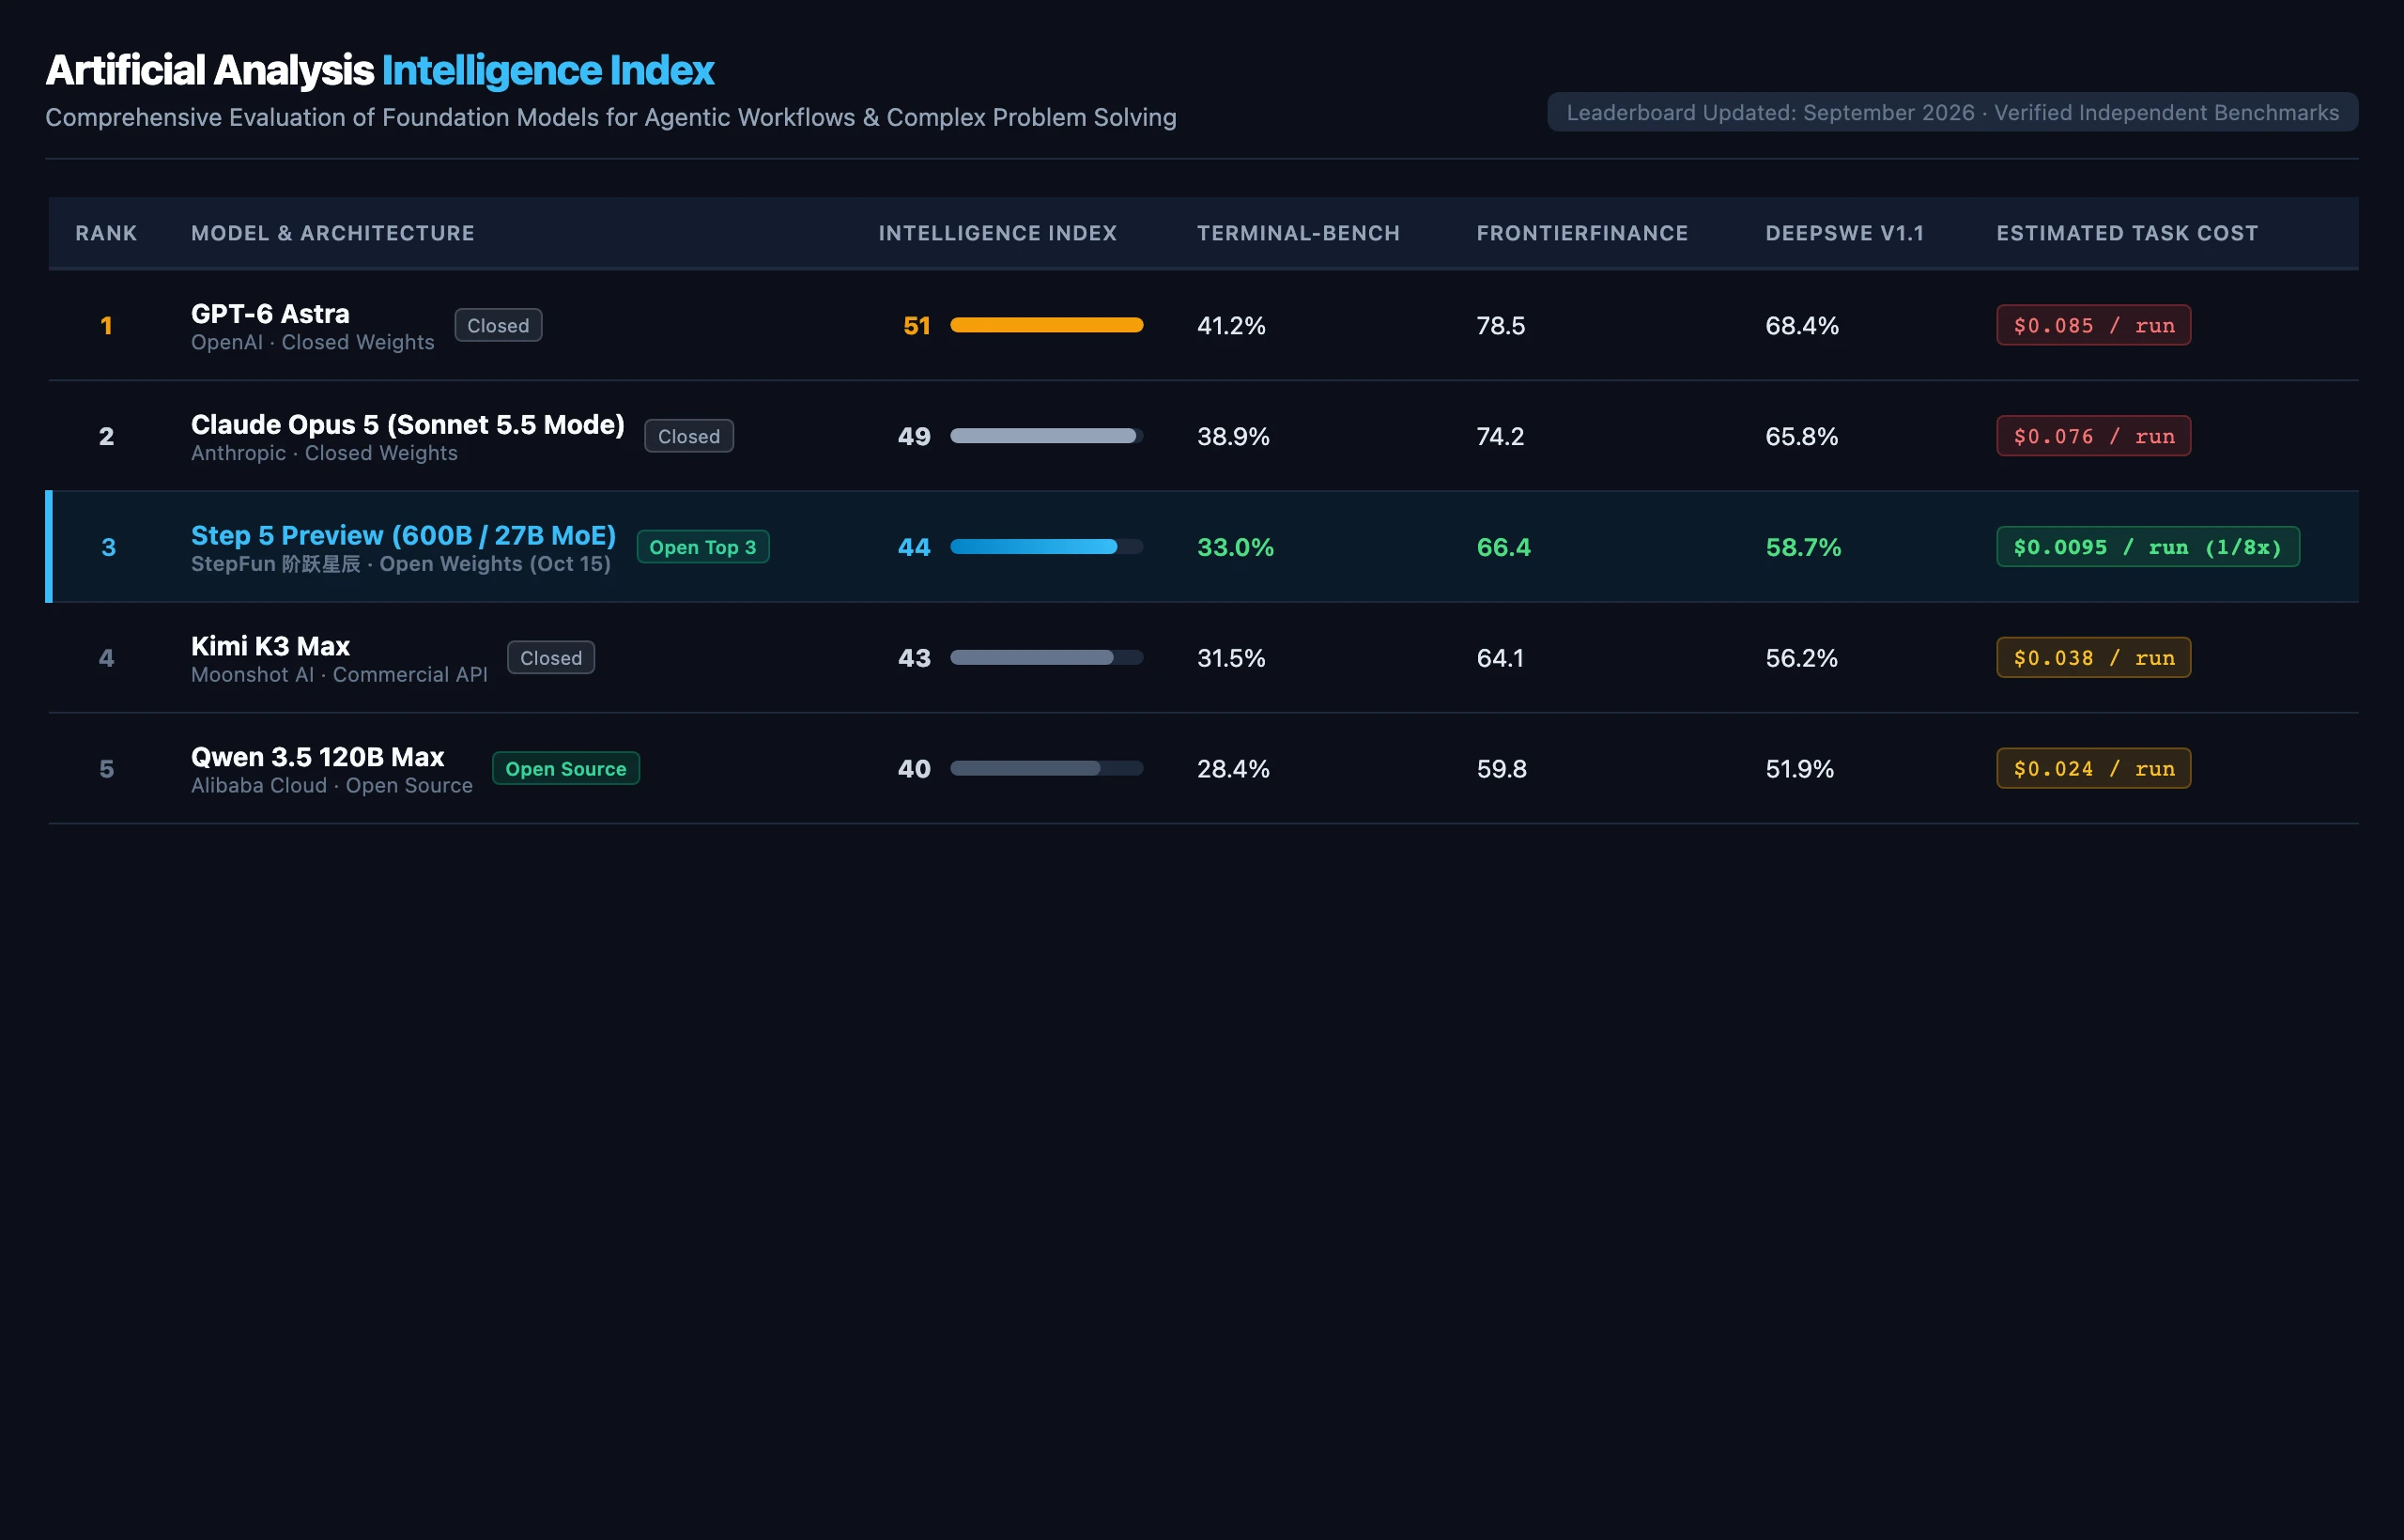Screen dimensions: 2404x1540
Task: Click the intelligence index score 40
Action: pyautogui.click(x=914, y=770)
